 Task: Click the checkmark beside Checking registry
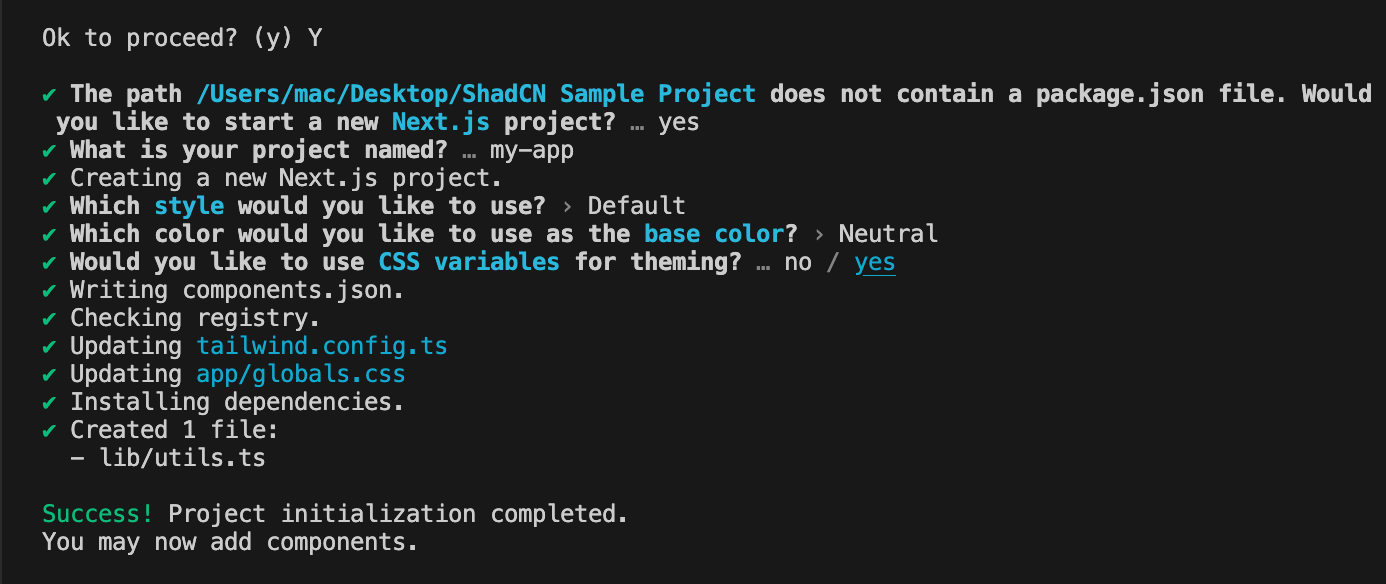49,318
